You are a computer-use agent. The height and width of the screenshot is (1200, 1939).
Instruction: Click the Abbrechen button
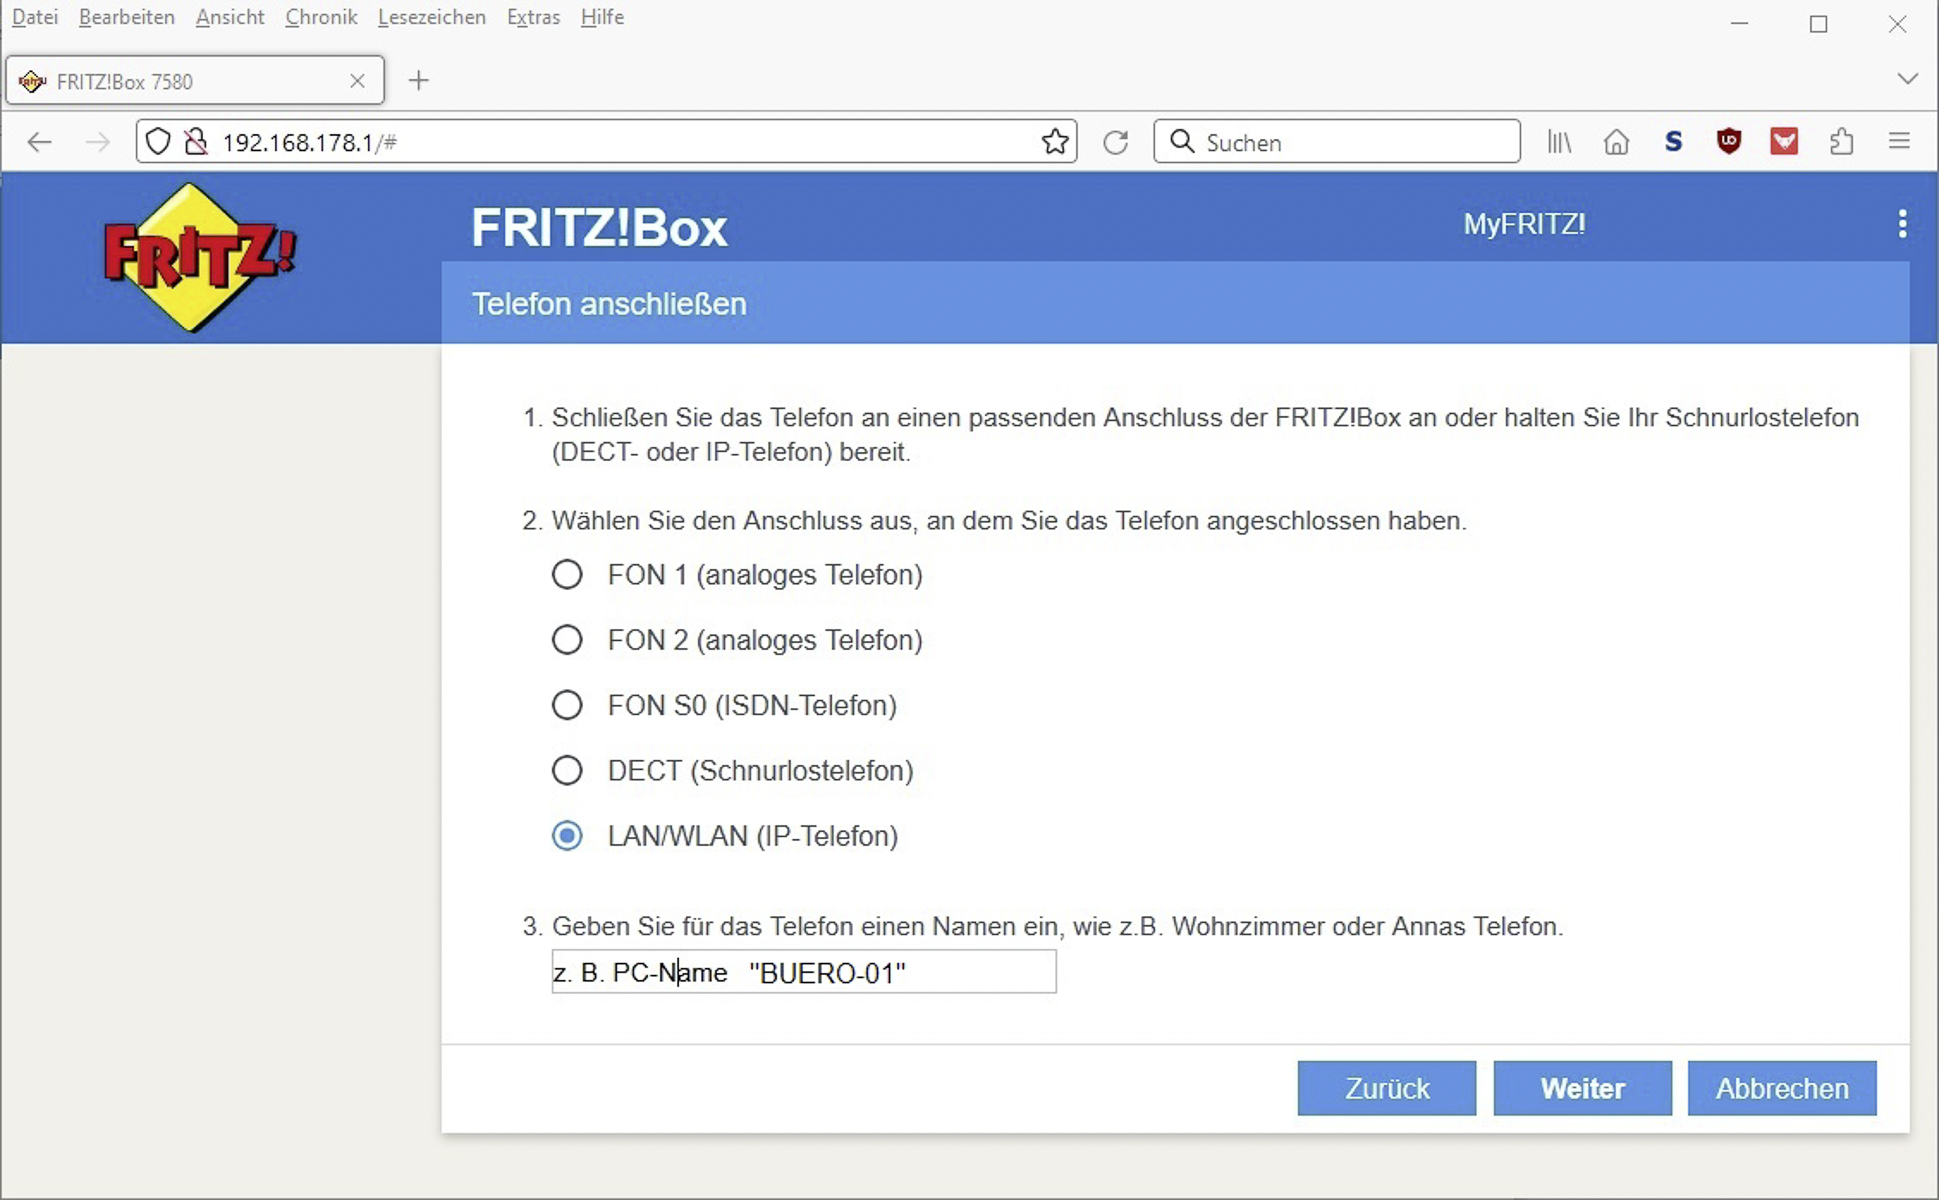[x=1782, y=1088]
